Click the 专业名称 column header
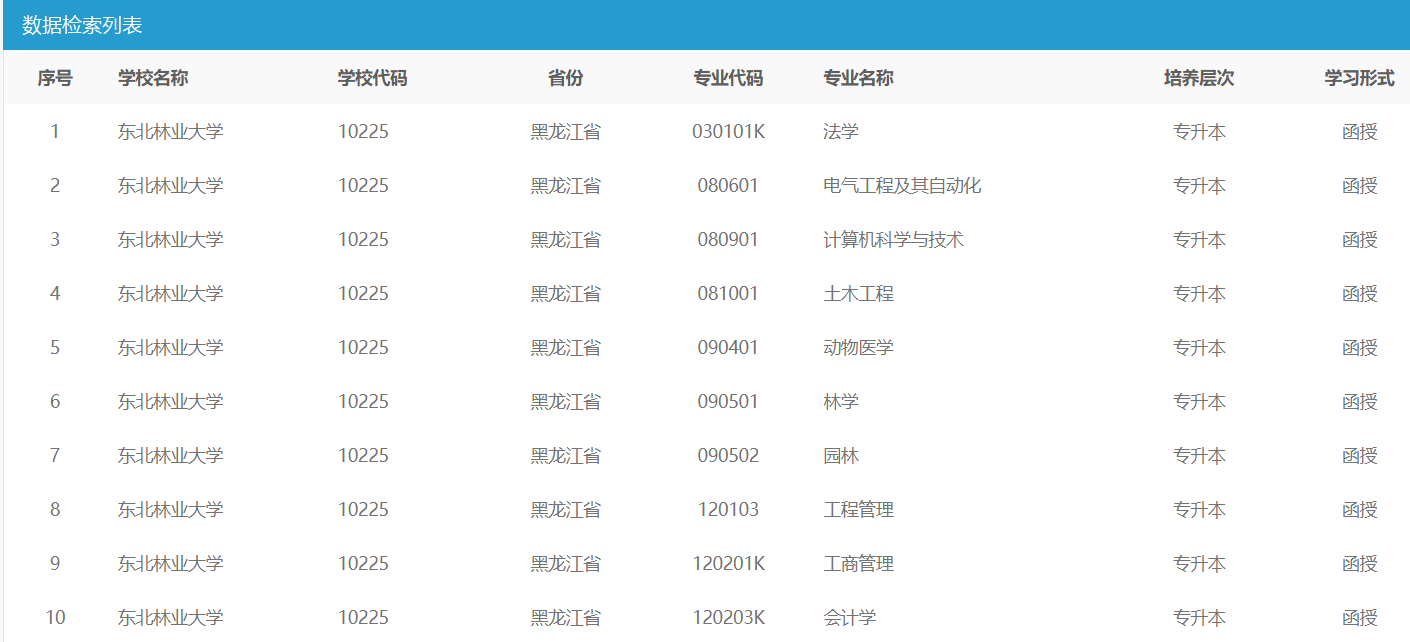Screen dimensions: 1410x642 858,78
